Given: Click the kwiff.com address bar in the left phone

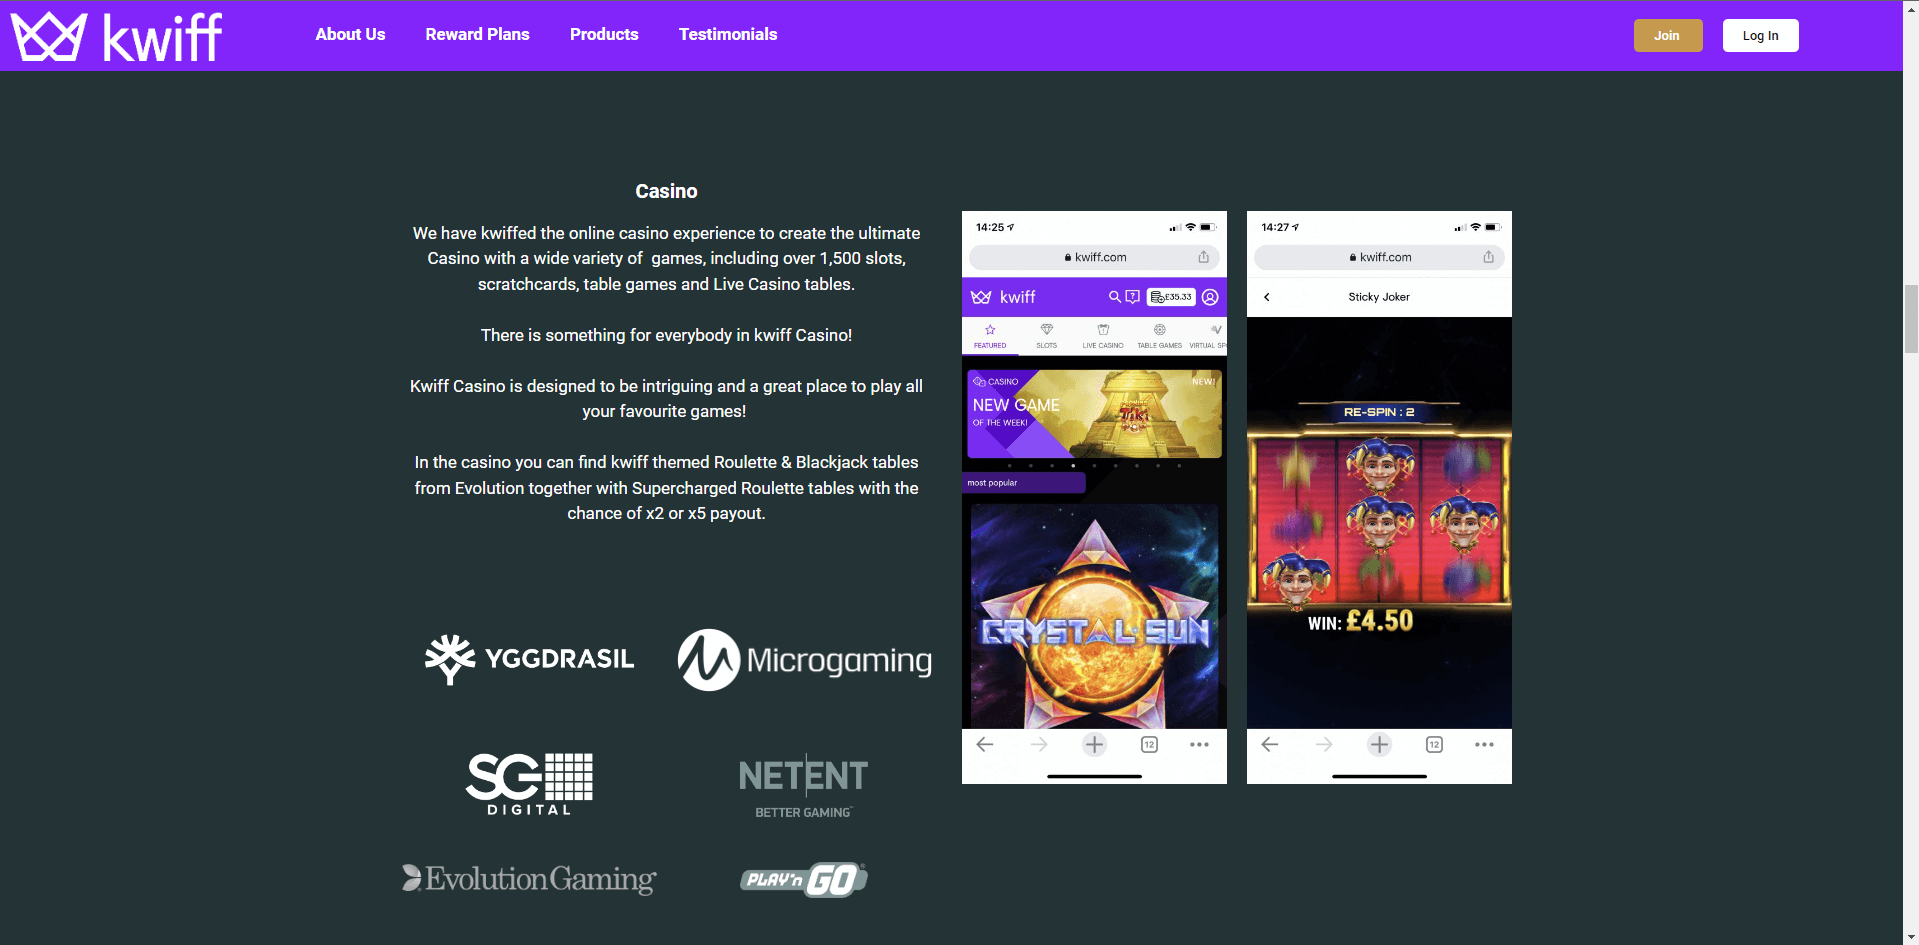Looking at the screenshot, I should tap(1094, 257).
